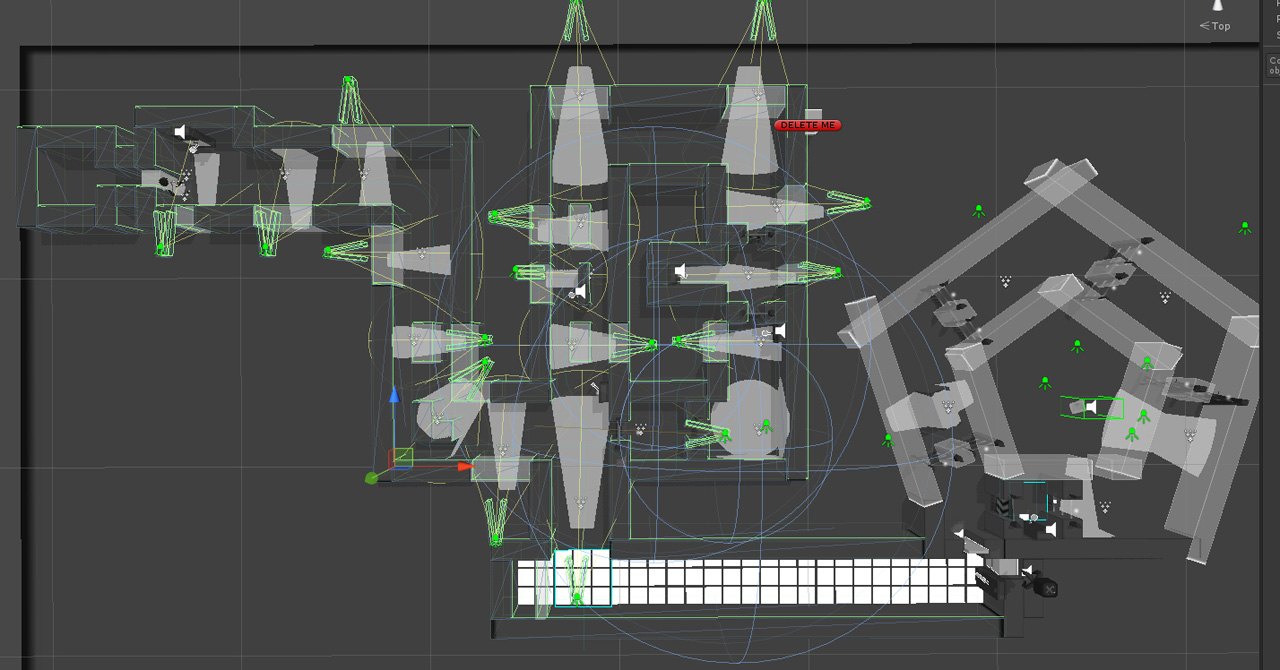Select the spotlight gizmo above the upper-left corridor
Screen dimensions: 1280x670
click(350, 98)
